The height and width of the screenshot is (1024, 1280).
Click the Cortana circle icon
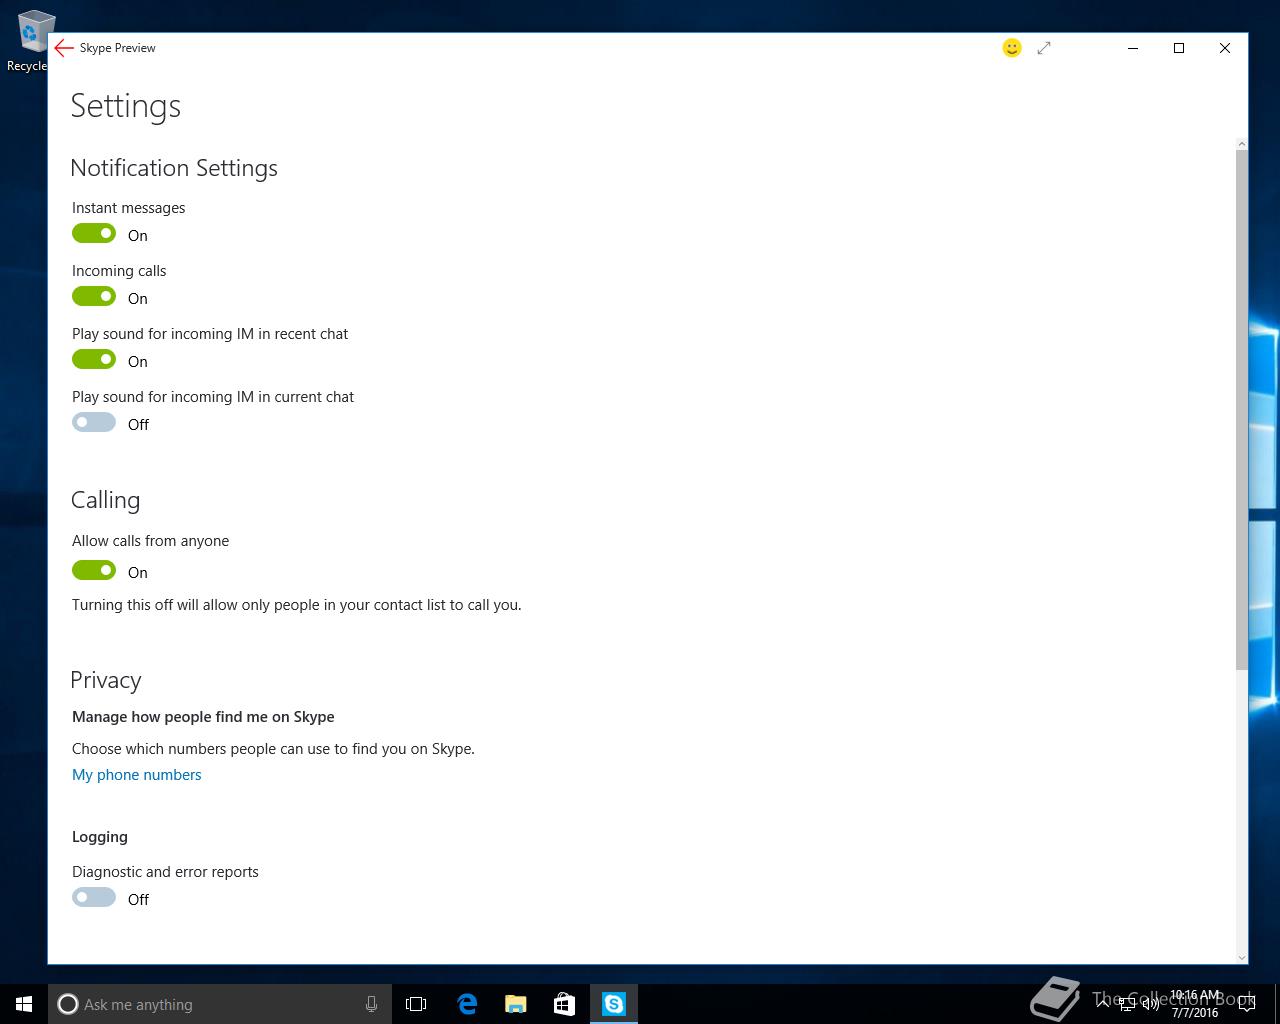68,1004
